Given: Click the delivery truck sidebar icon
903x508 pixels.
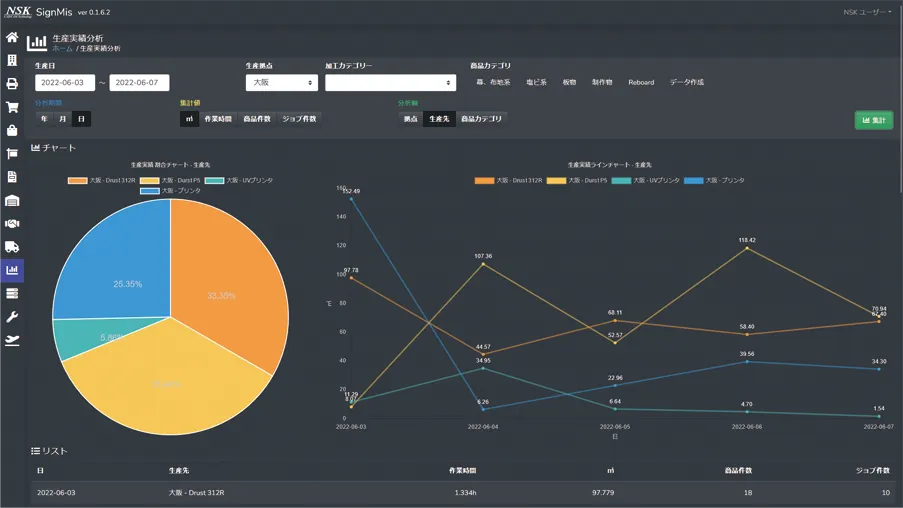Looking at the screenshot, I should [x=12, y=247].
